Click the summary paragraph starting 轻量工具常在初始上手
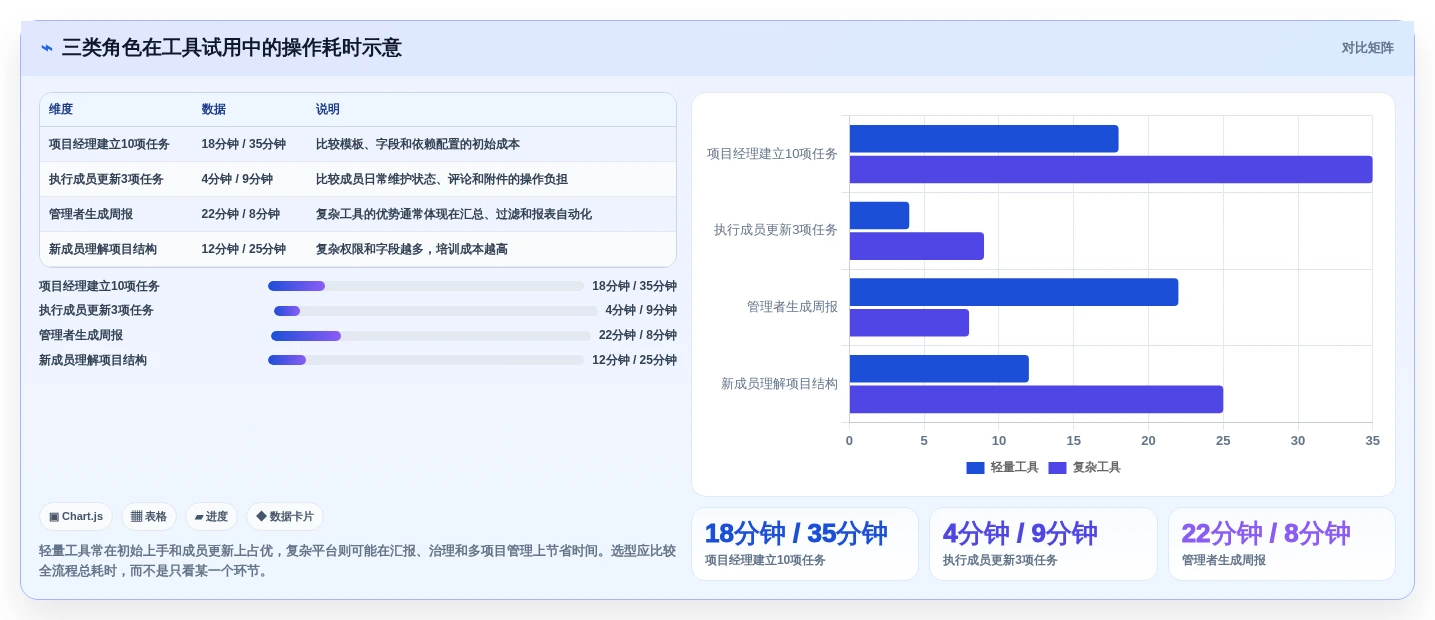The height and width of the screenshot is (620, 1435). point(357,560)
